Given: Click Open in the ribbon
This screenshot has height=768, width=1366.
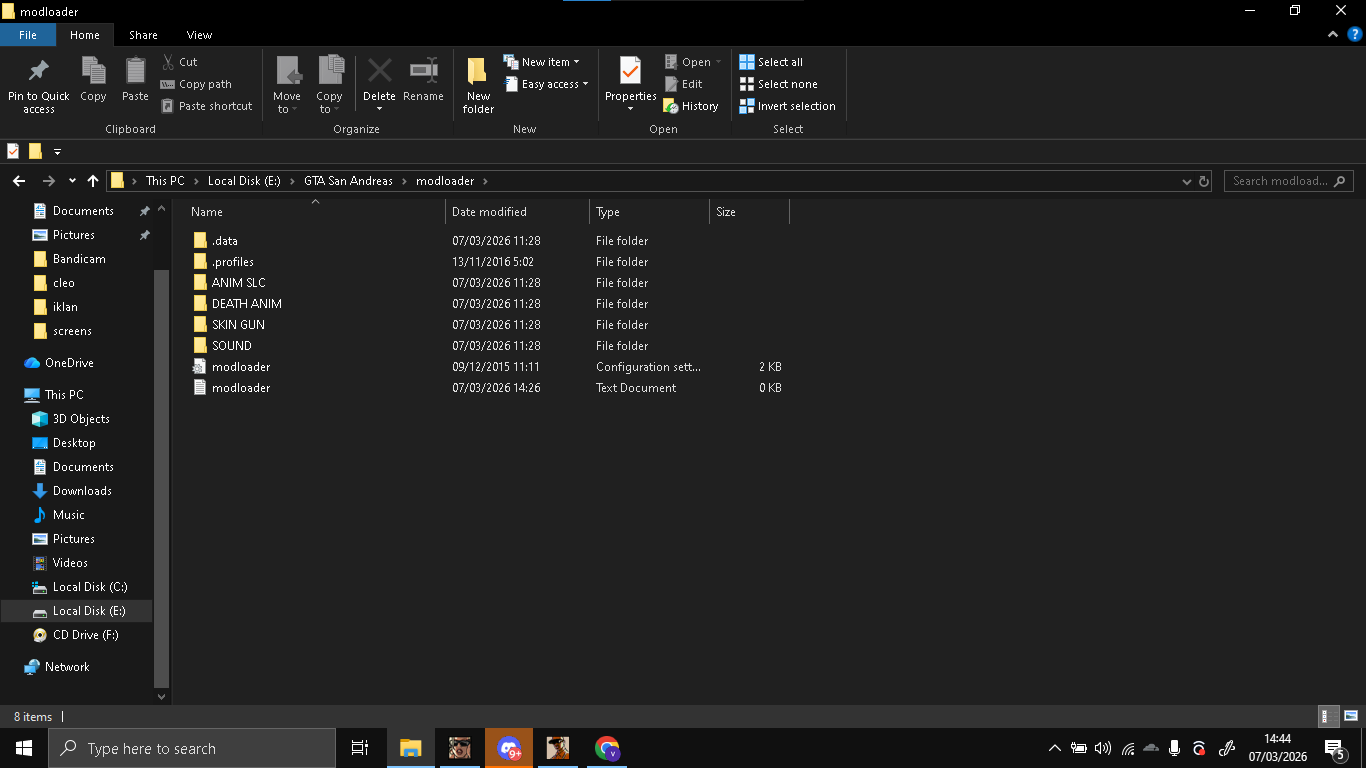Looking at the screenshot, I should [x=692, y=62].
